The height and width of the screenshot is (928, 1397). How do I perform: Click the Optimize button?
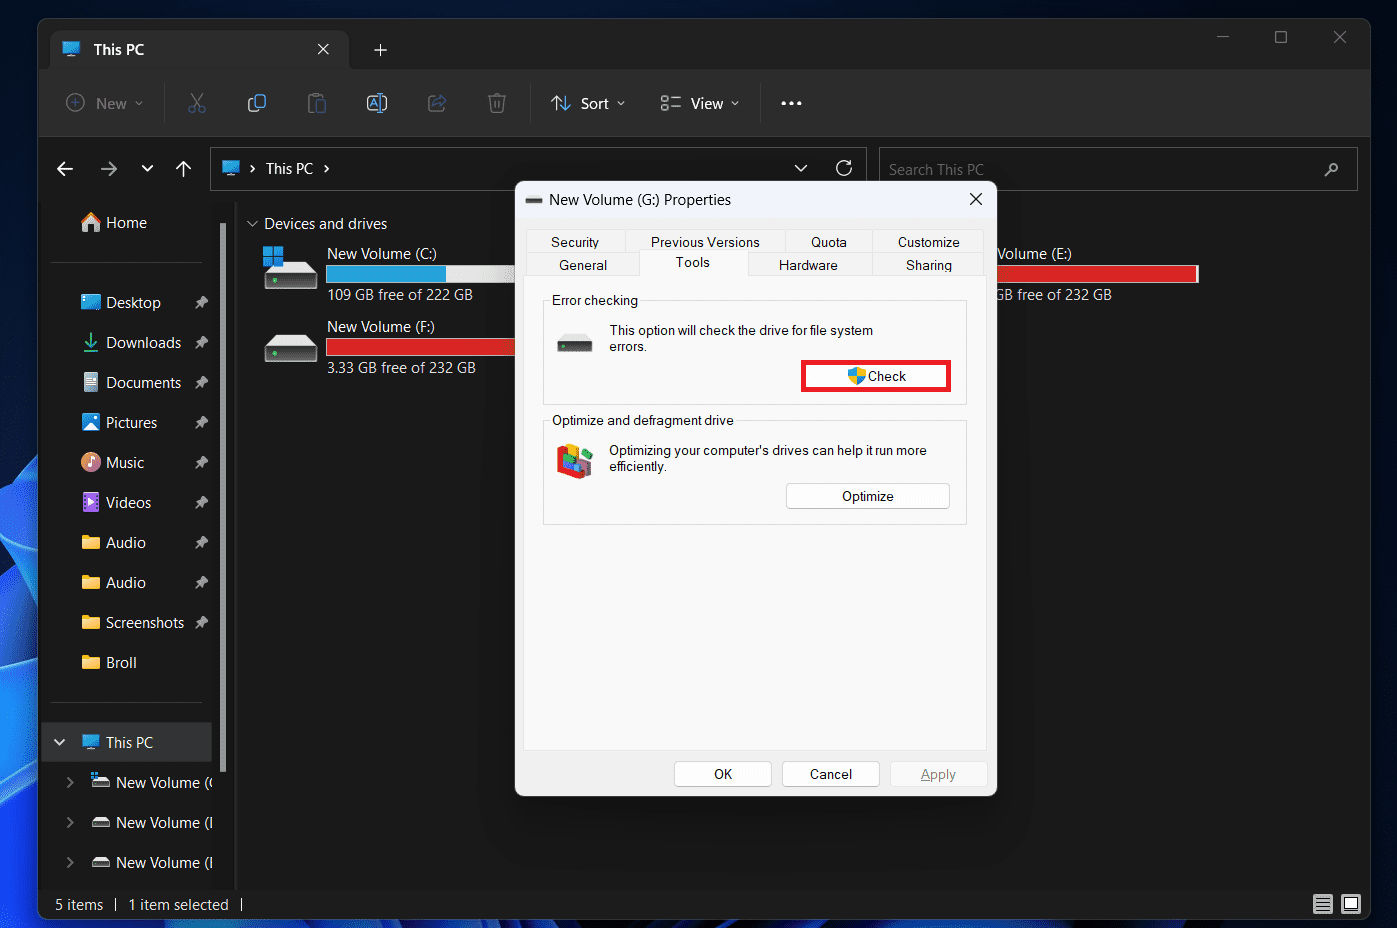click(867, 496)
